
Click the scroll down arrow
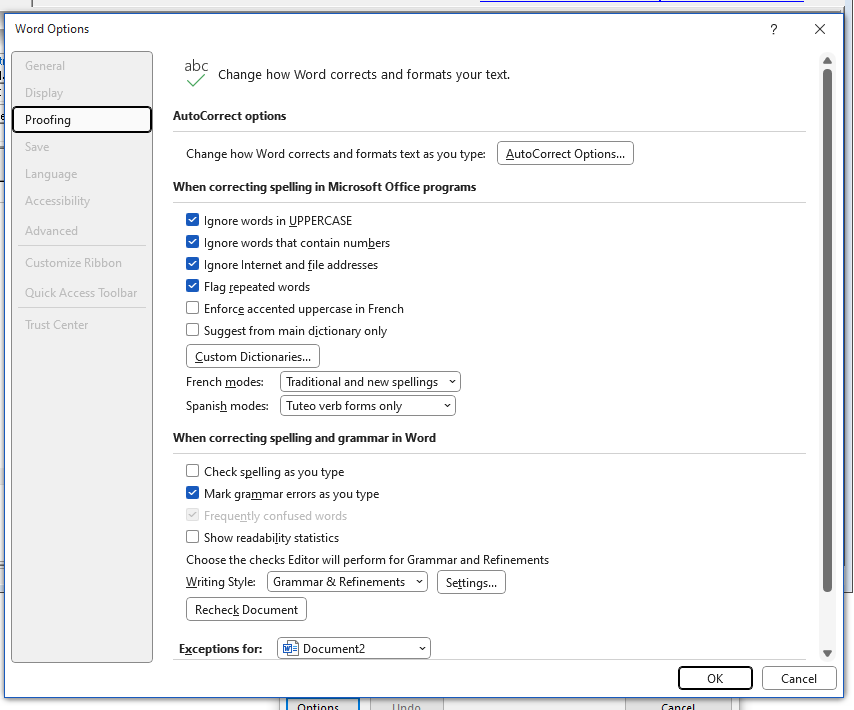(x=827, y=653)
